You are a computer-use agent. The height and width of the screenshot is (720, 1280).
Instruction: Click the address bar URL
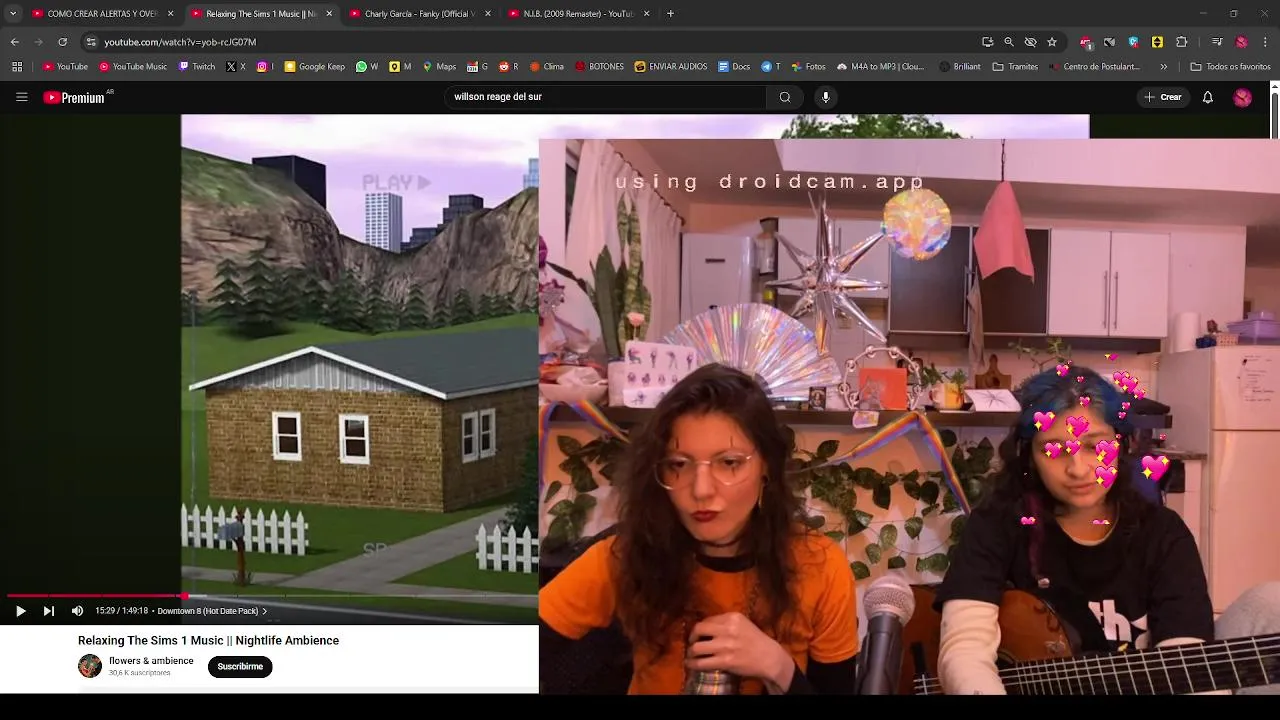click(x=180, y=42)
